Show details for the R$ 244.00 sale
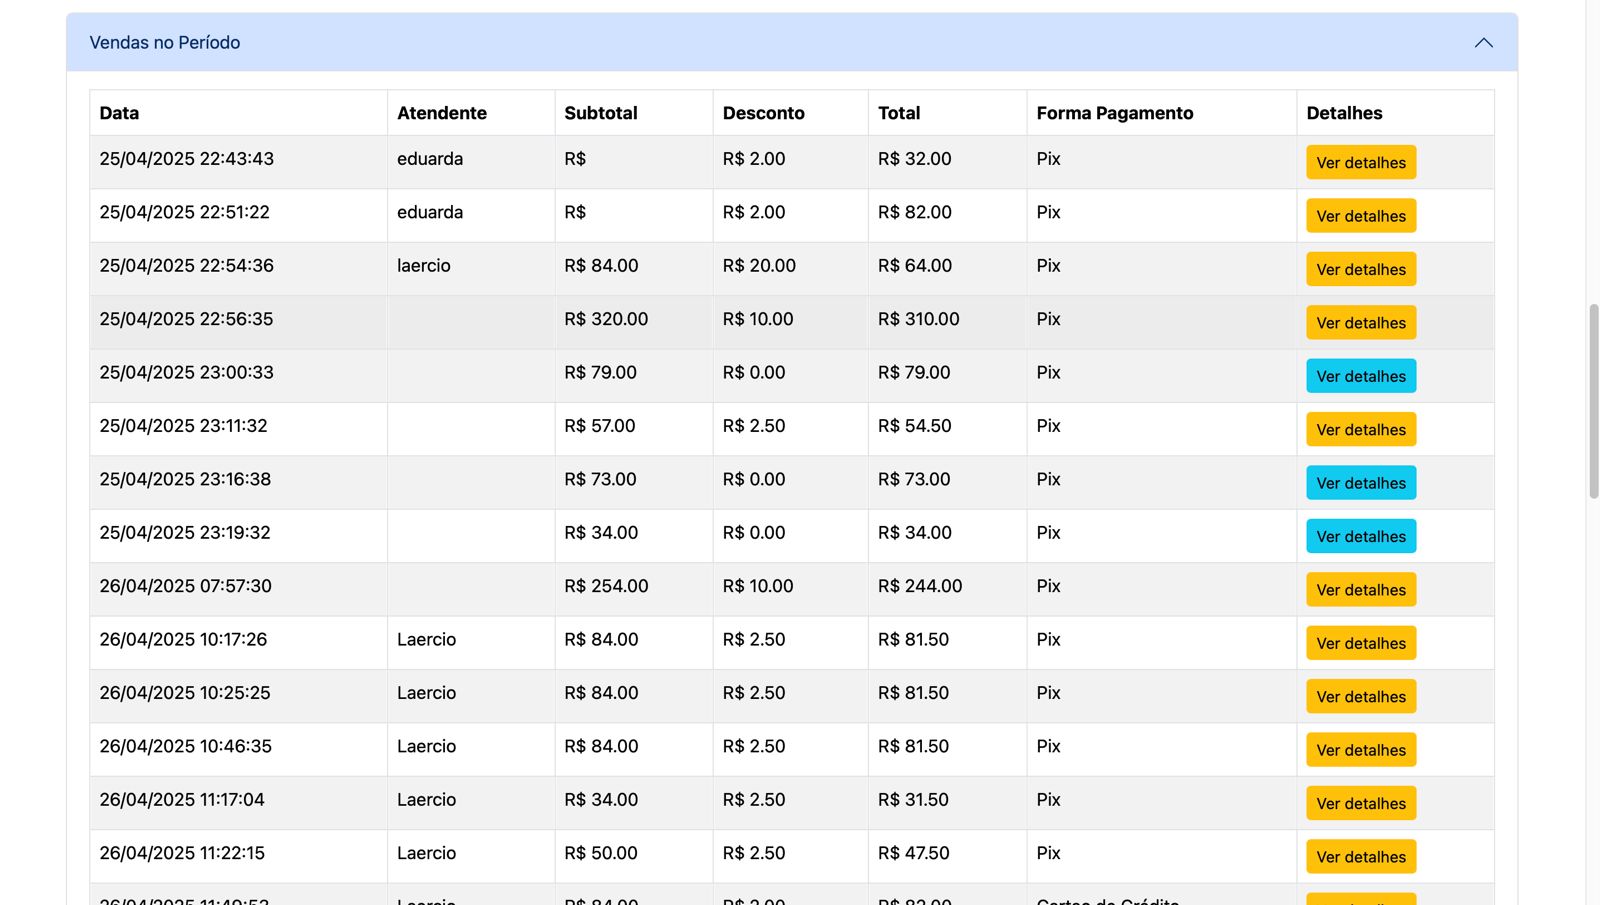Screen dimensions: 1600x905 click(x=1360, y=590)
